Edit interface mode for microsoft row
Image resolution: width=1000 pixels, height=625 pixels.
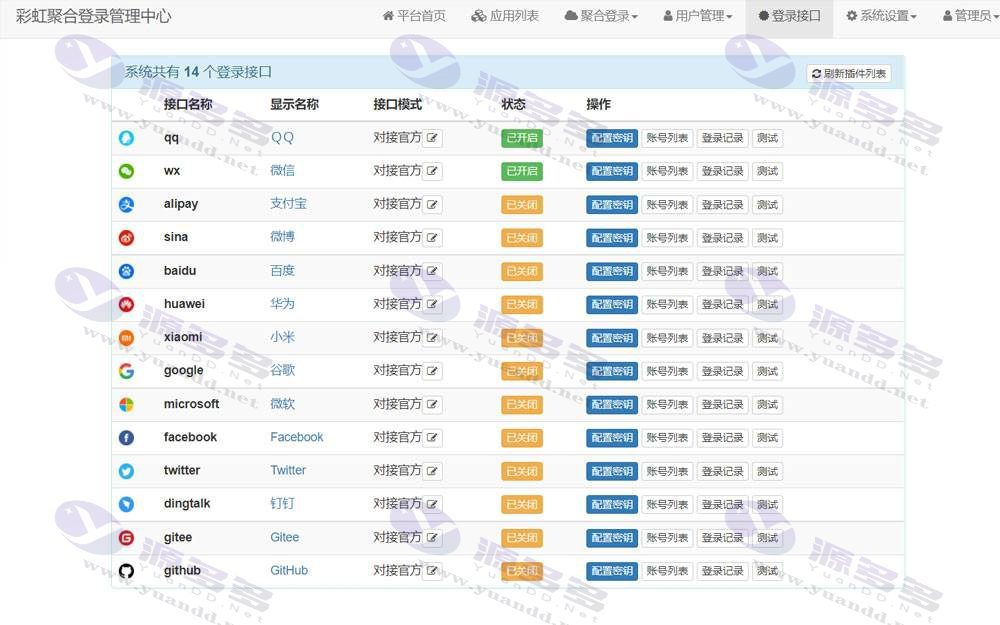[432, 404]
